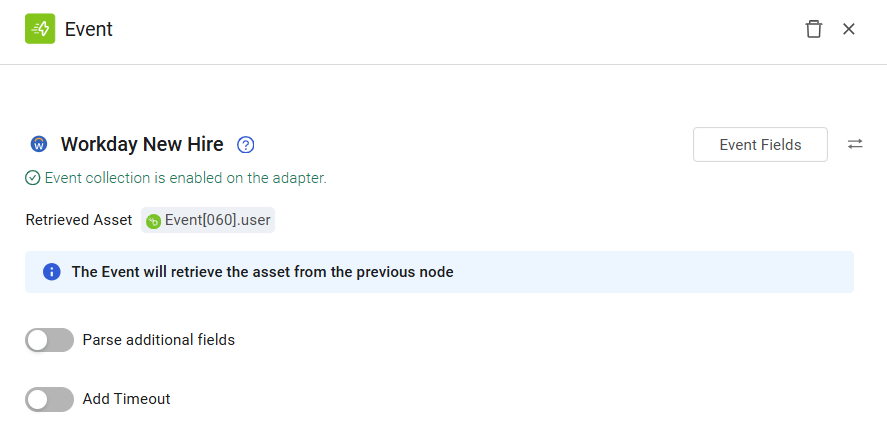Click the swap arrows icon to change the event
Viewport: 887px width, 440px height.
click(x=855, y=144)
